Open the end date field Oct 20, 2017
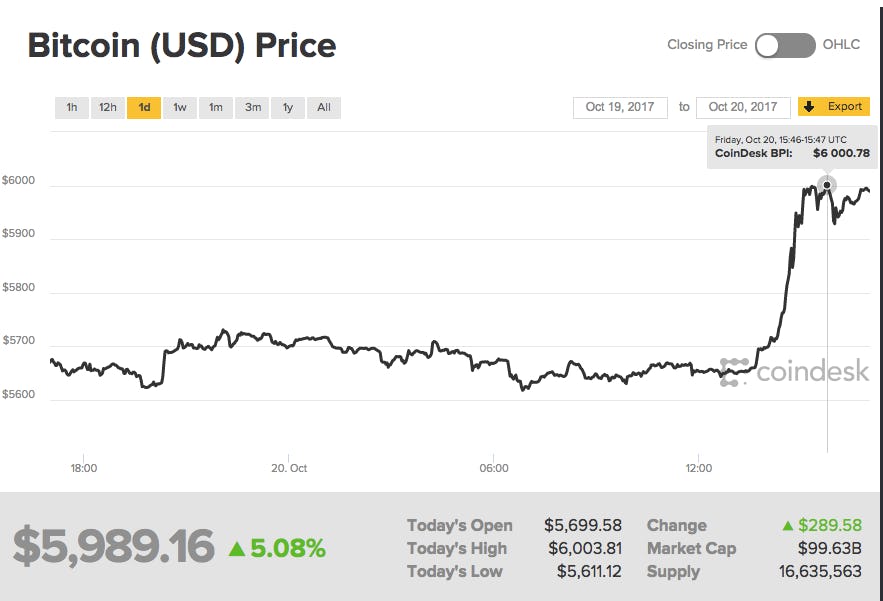The width and height of the screenshot is (883, 601). (743, 107)
